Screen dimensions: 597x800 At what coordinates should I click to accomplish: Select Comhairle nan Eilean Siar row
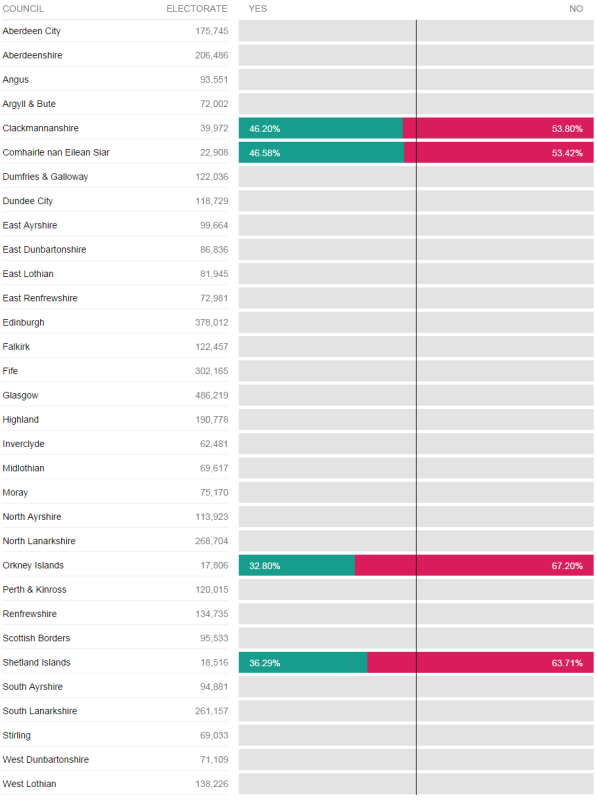[298, 153]
